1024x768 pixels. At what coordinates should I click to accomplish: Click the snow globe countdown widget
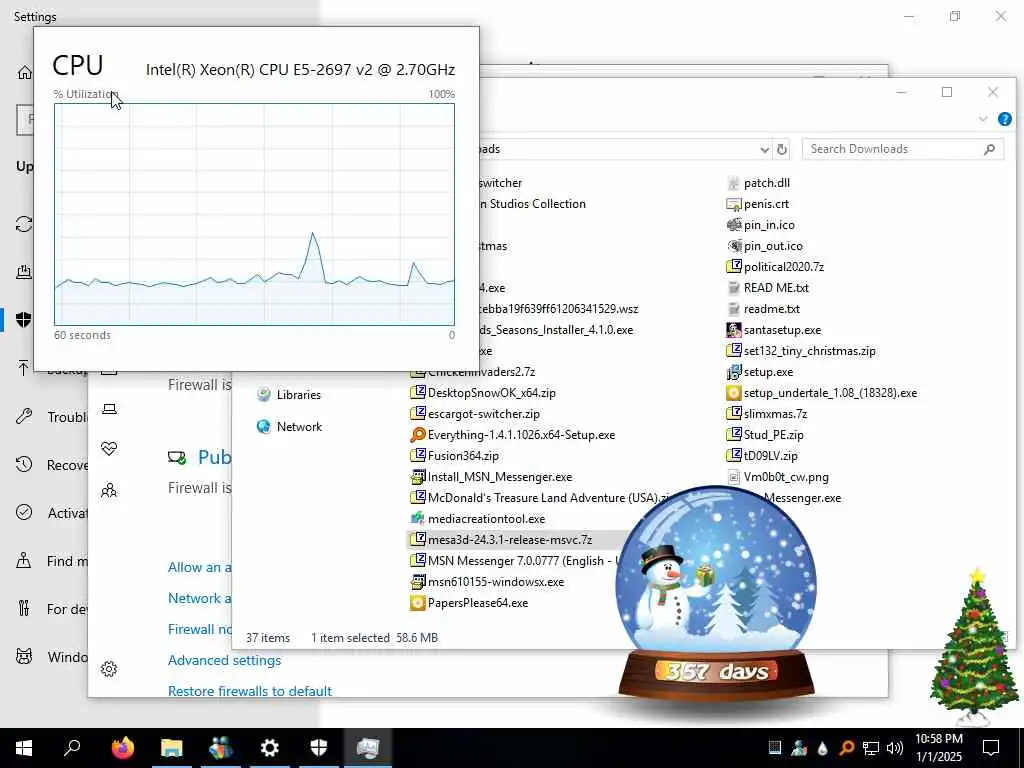click(716, 594)
